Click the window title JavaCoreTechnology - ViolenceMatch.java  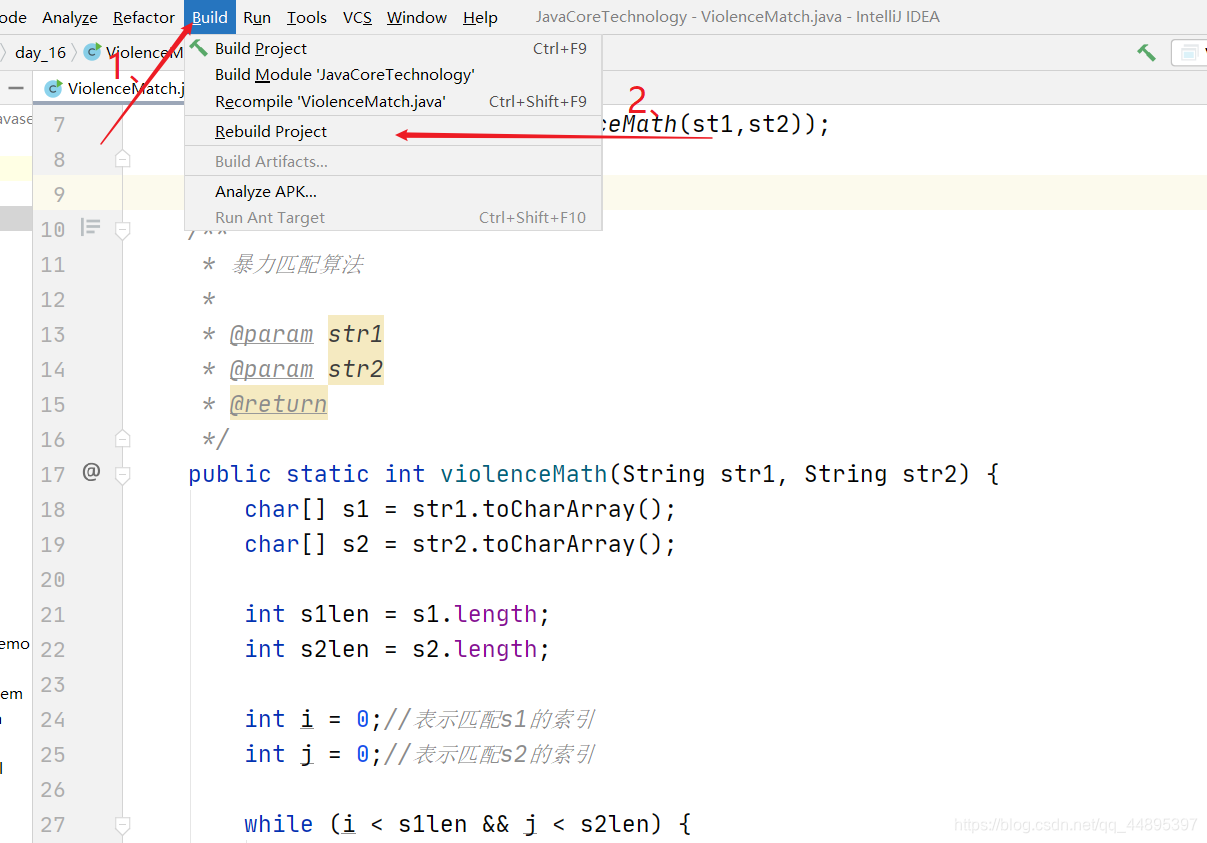coord(737,17)
